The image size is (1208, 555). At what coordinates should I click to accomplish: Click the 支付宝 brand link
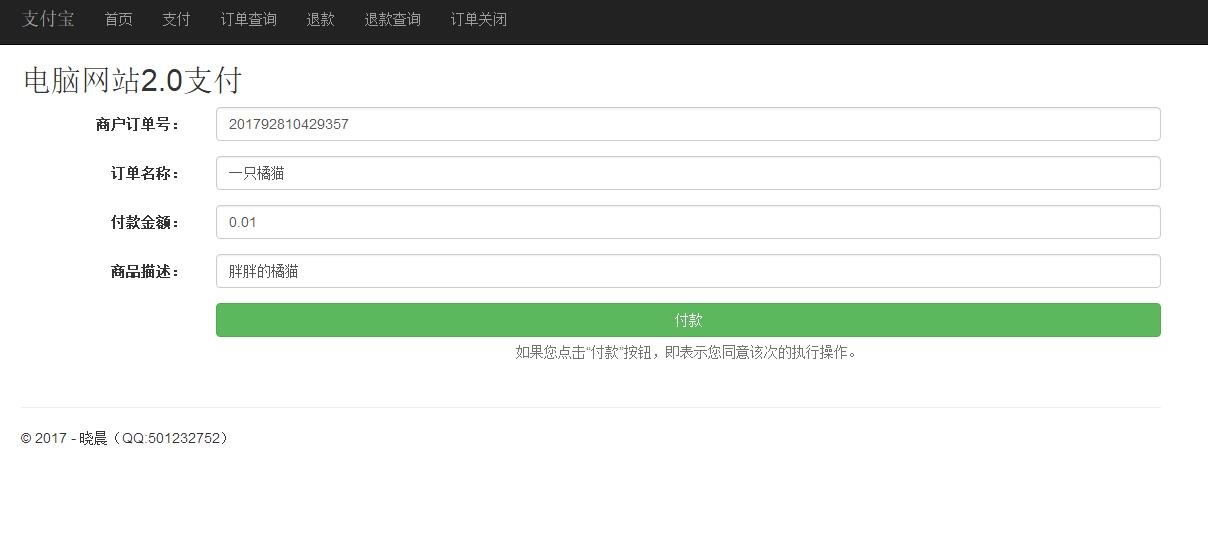[x=48, y=19]
